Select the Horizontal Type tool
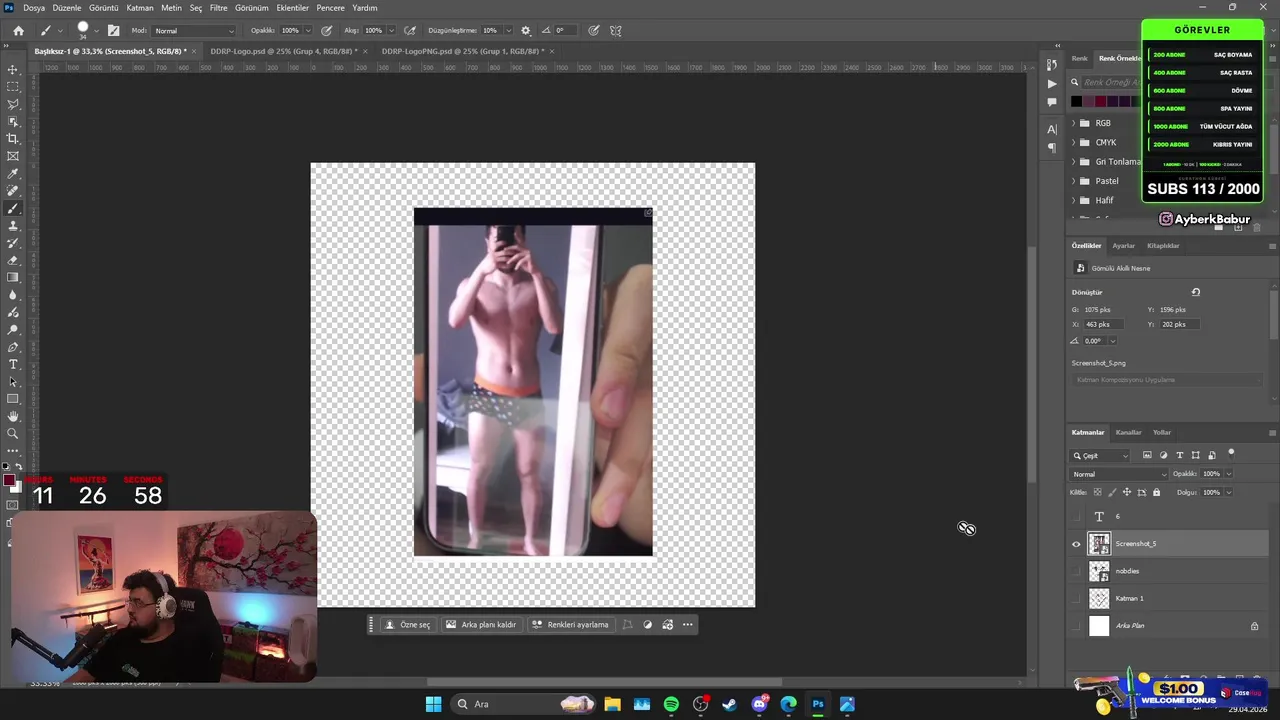Screen dimensions: 1280x720 coord(13,364)
